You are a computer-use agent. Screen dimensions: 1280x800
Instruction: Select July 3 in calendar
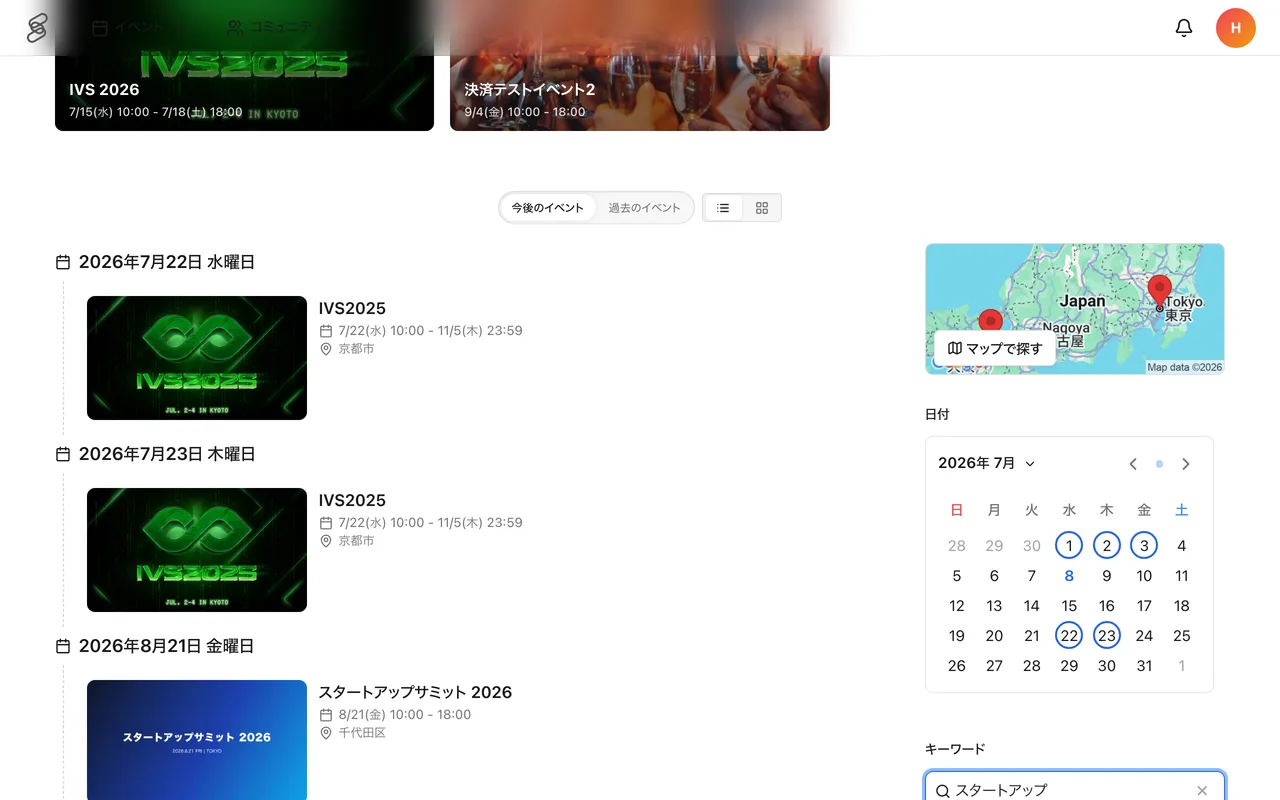1144,546
